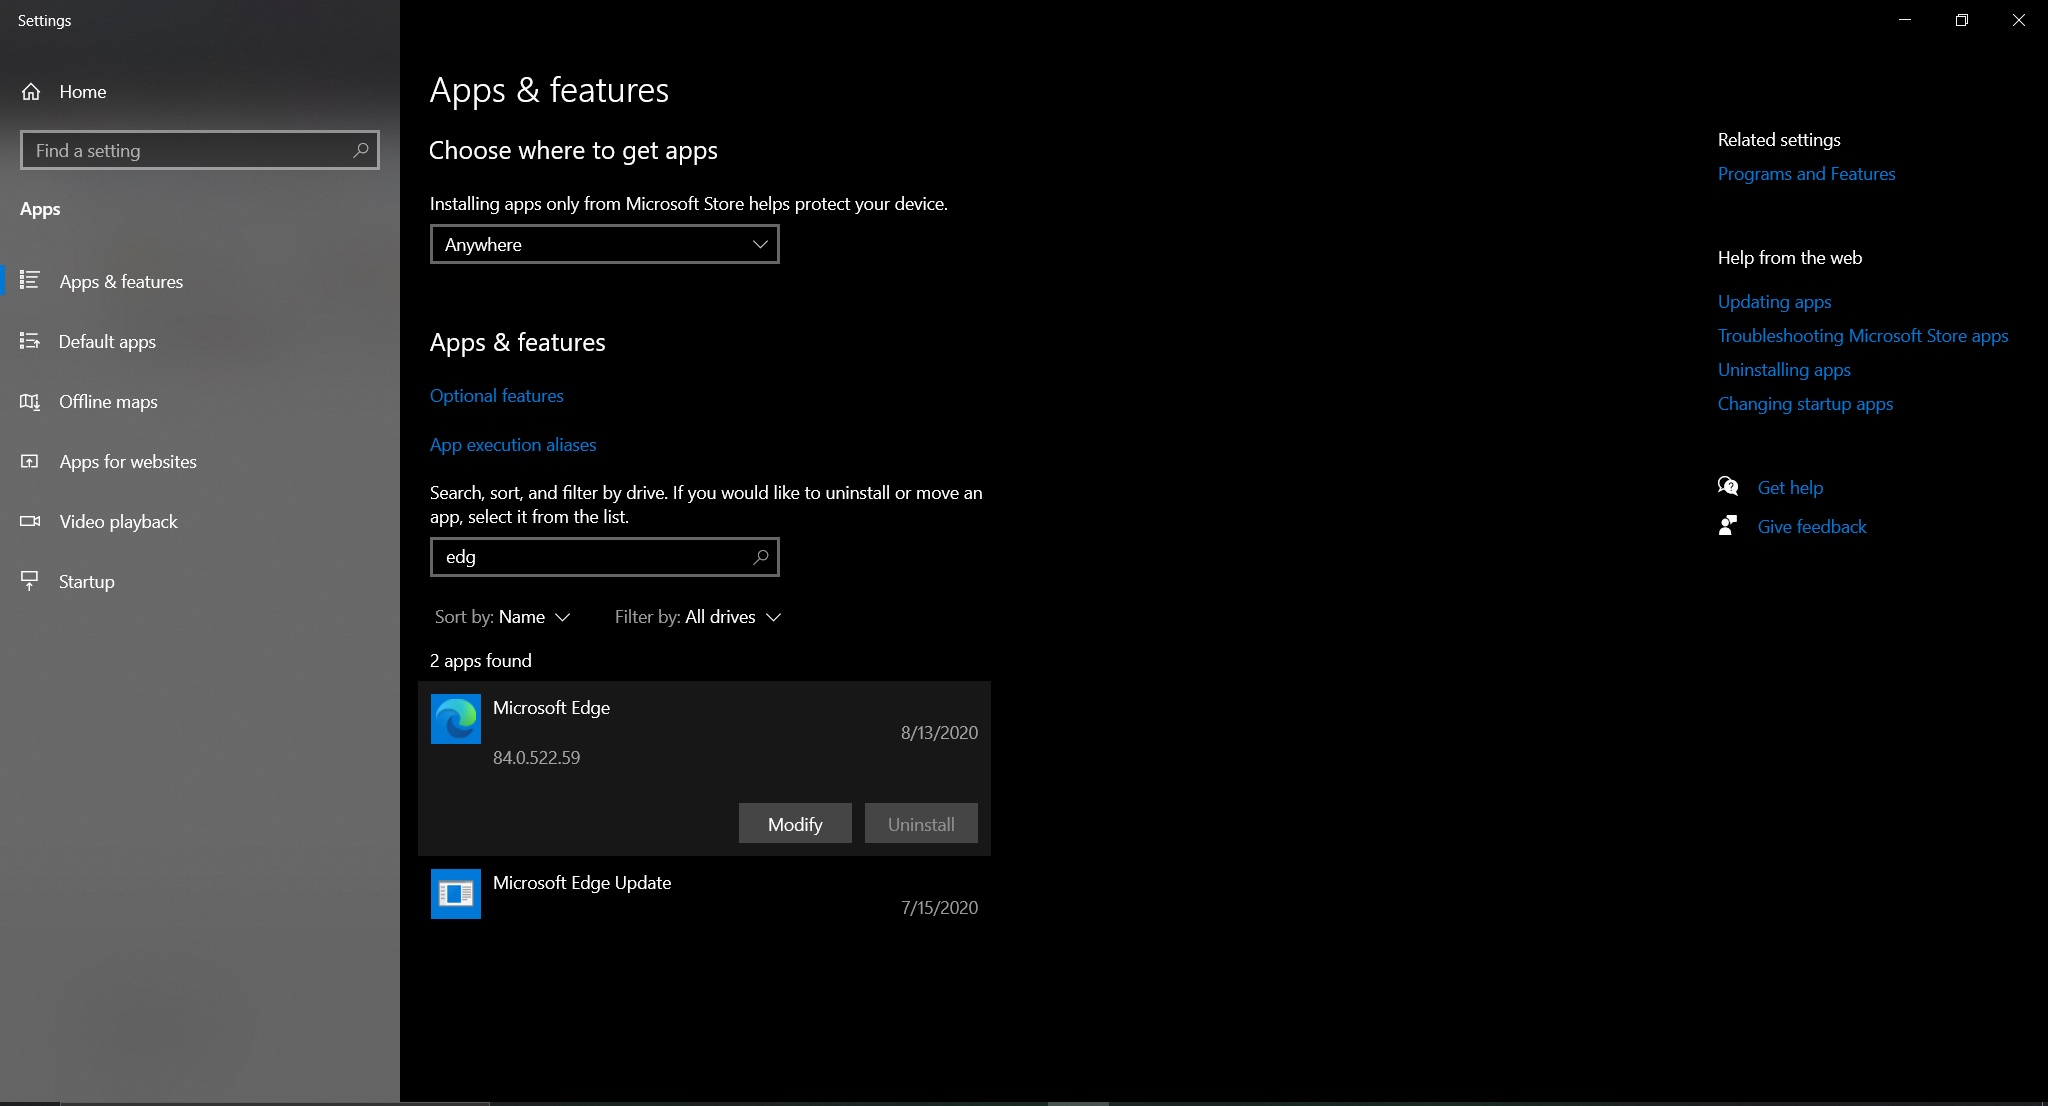This screenshot has height=1106, width=2048.
Task: Click the Default apps sidebar icon
Action: click(x=30, y=341)
